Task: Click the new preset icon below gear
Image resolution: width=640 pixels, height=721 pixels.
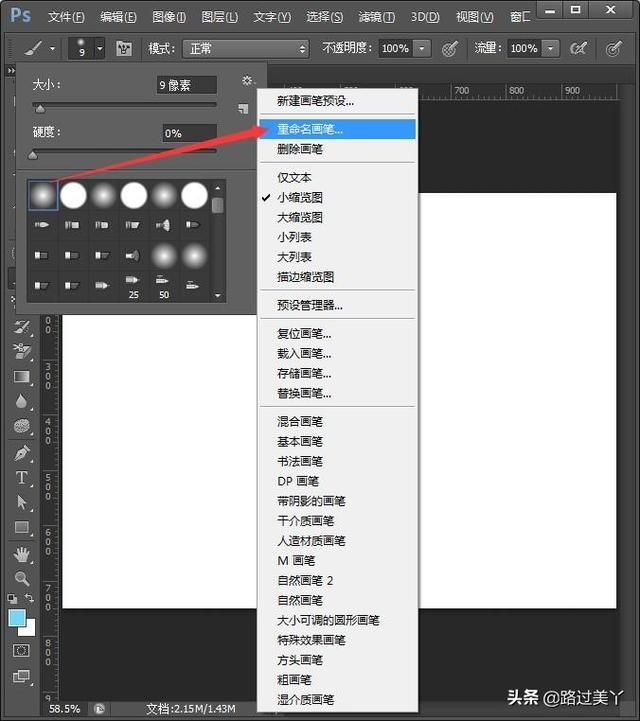Action: [x=243, y=109]
